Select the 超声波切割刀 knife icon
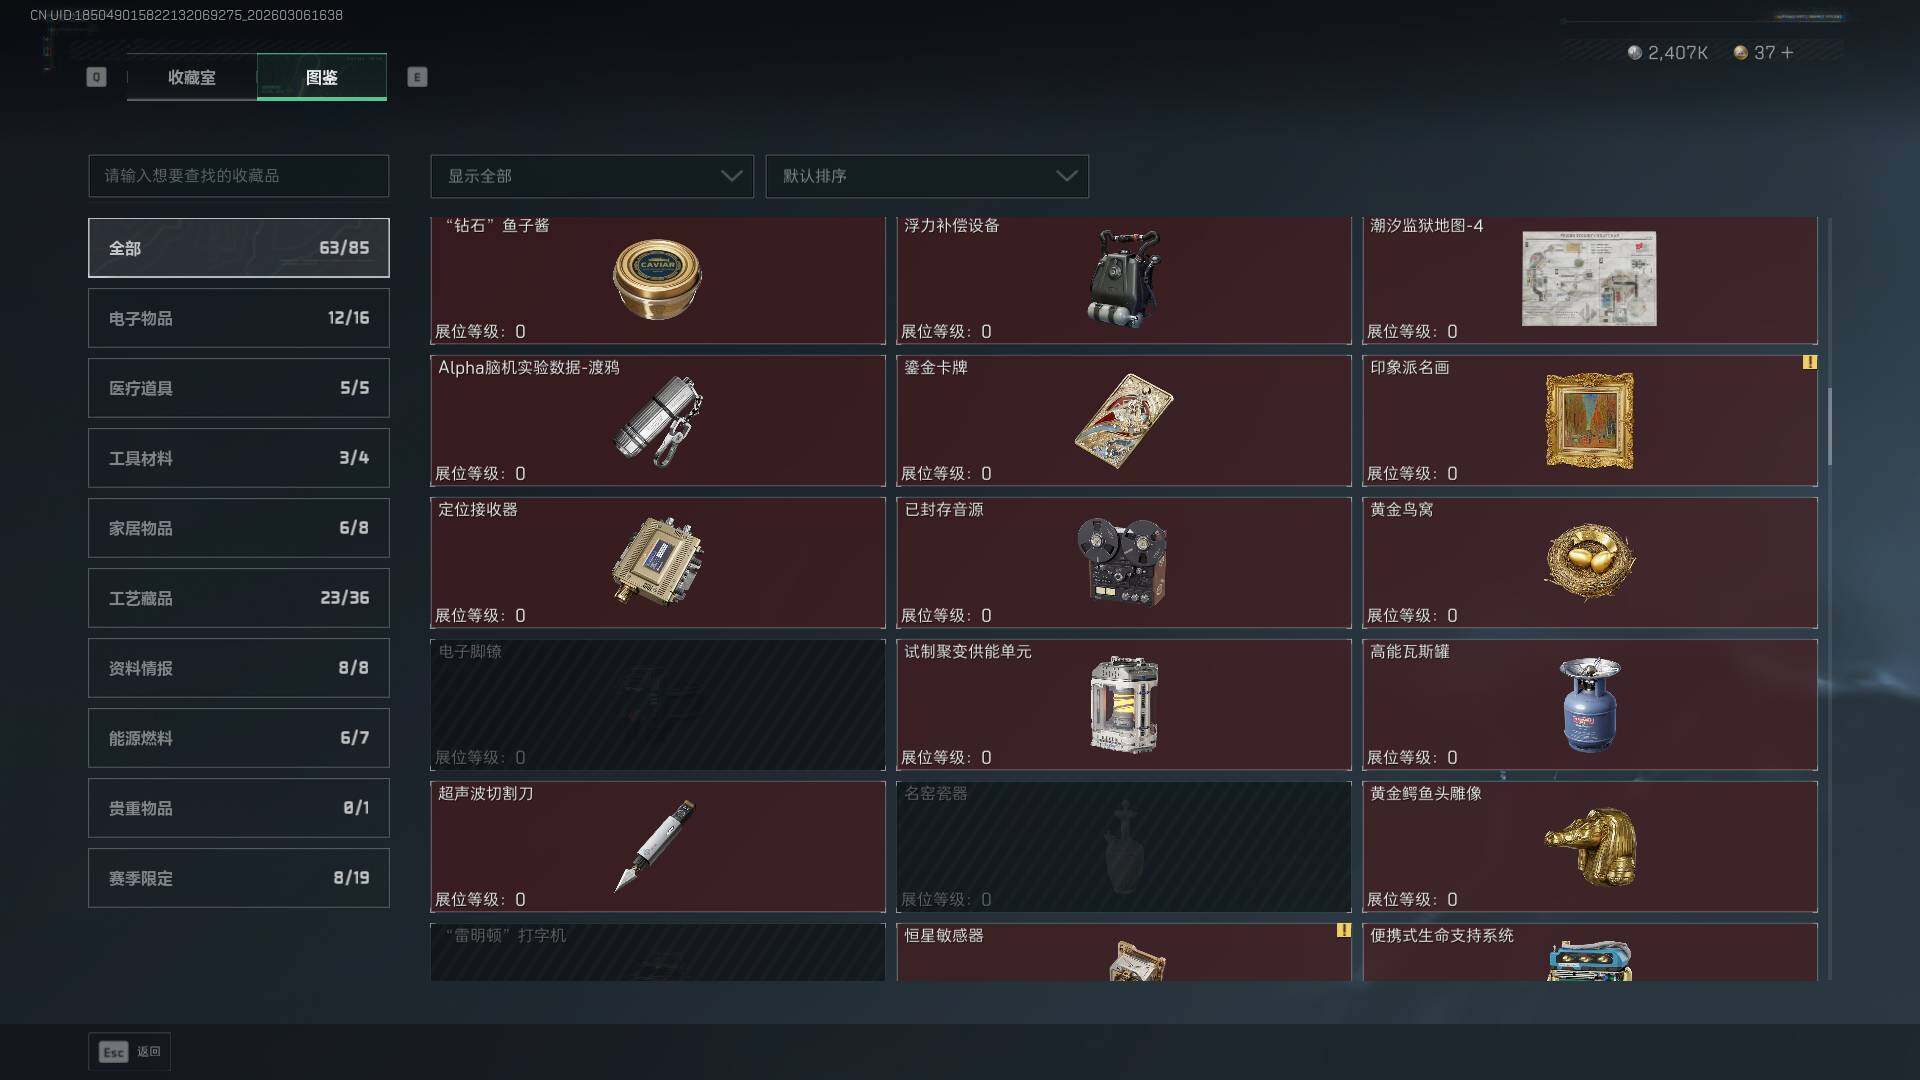1920x1080 pixels. tap(655, 845)
